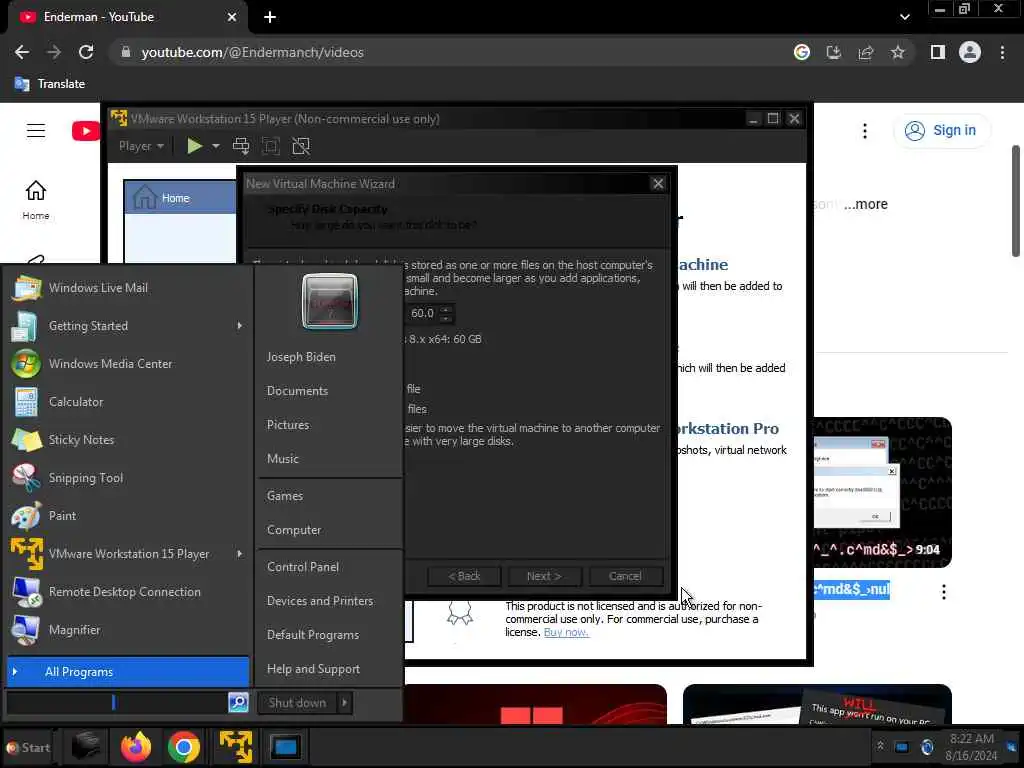Click the Start menu search field
This screenshot has height=768, width=1024.
tap(118, 702)
